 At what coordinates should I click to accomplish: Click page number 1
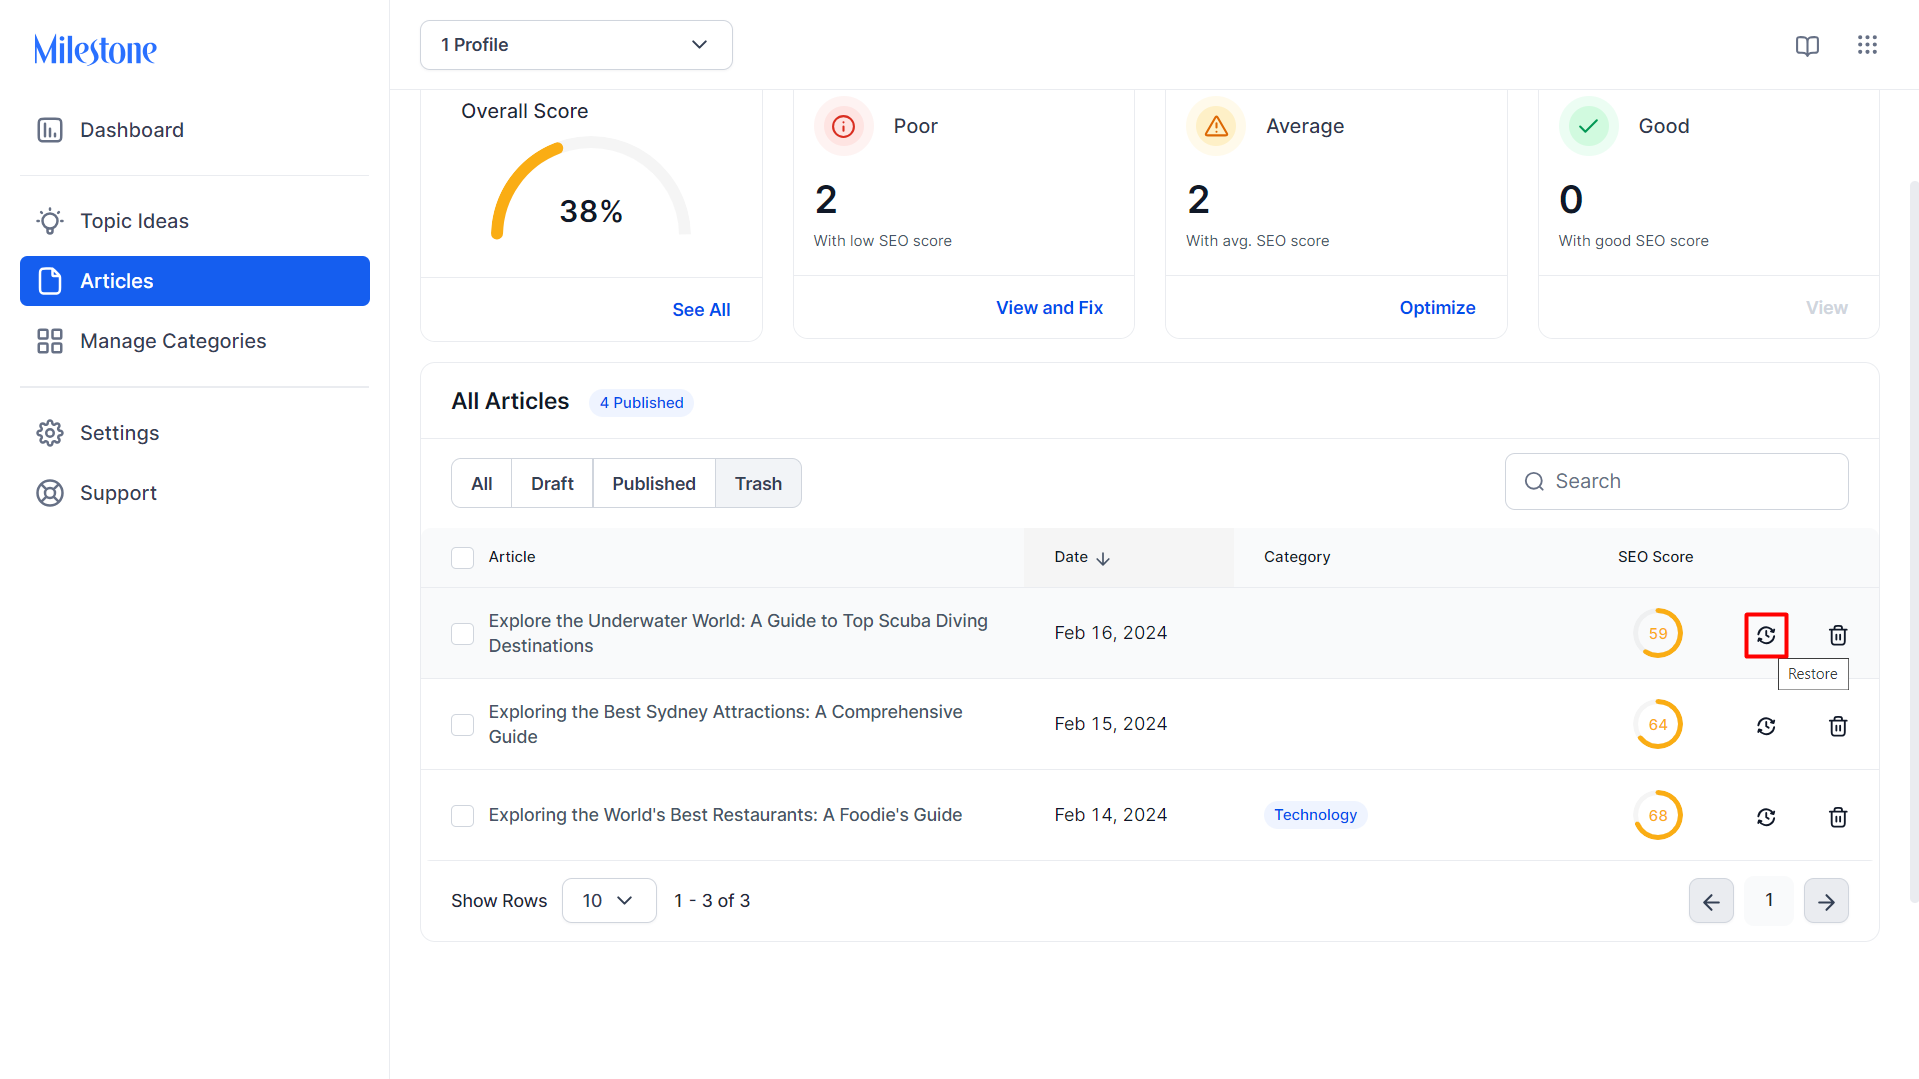1769,901
